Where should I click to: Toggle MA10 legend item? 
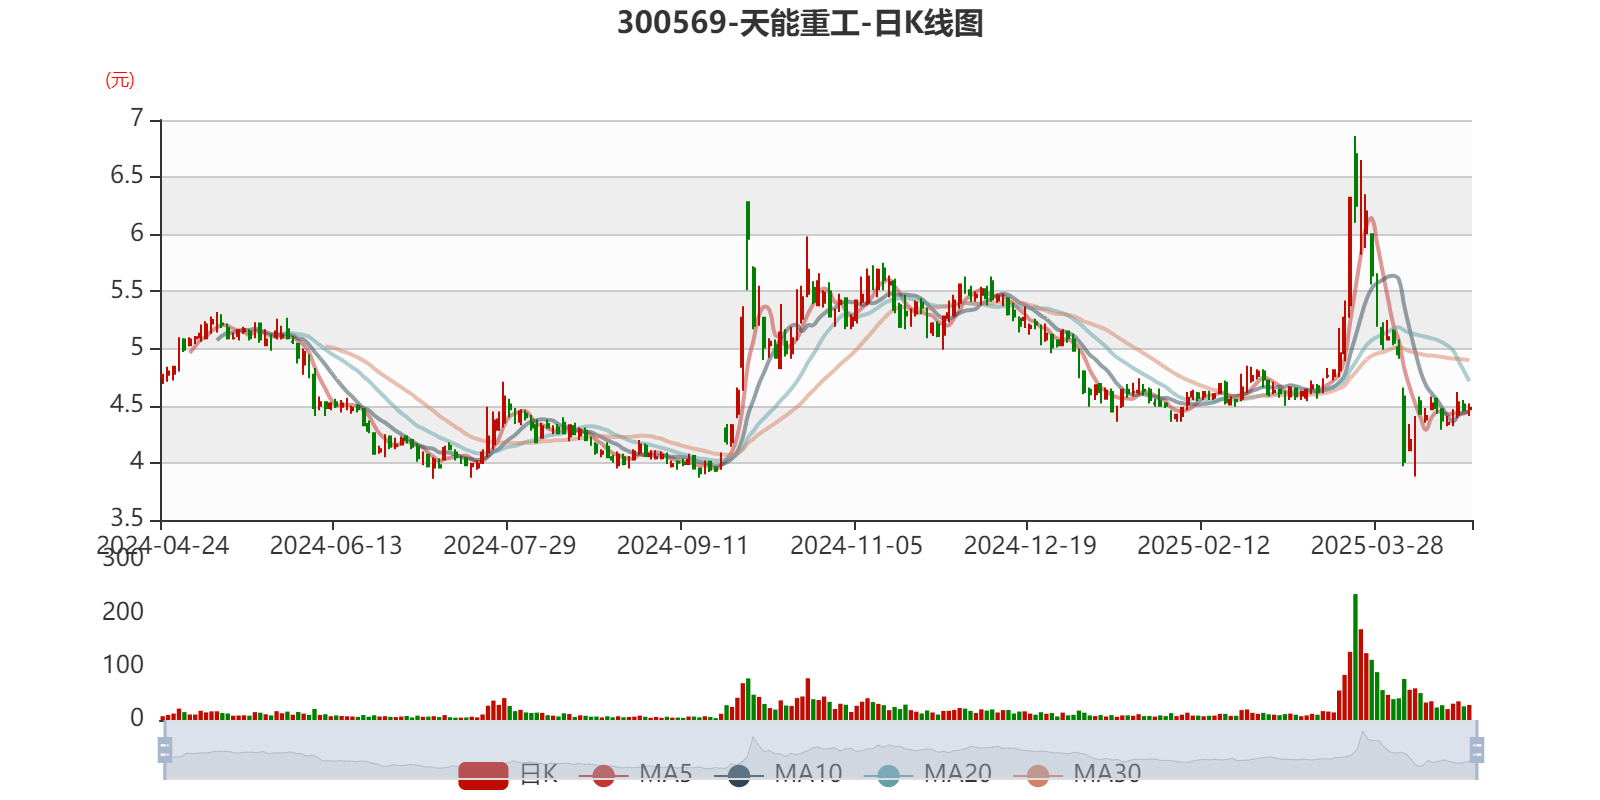coord(778,774)
